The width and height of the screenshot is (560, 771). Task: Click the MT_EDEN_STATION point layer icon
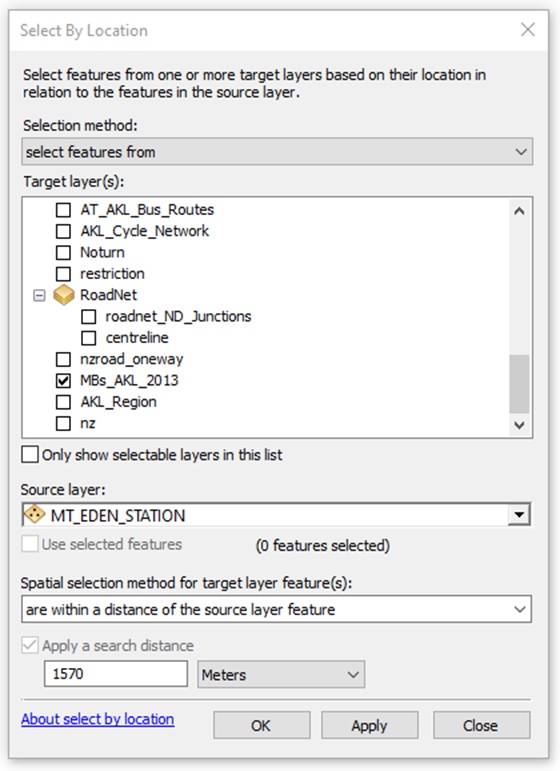pyautogui.click(x=35, y=515)
